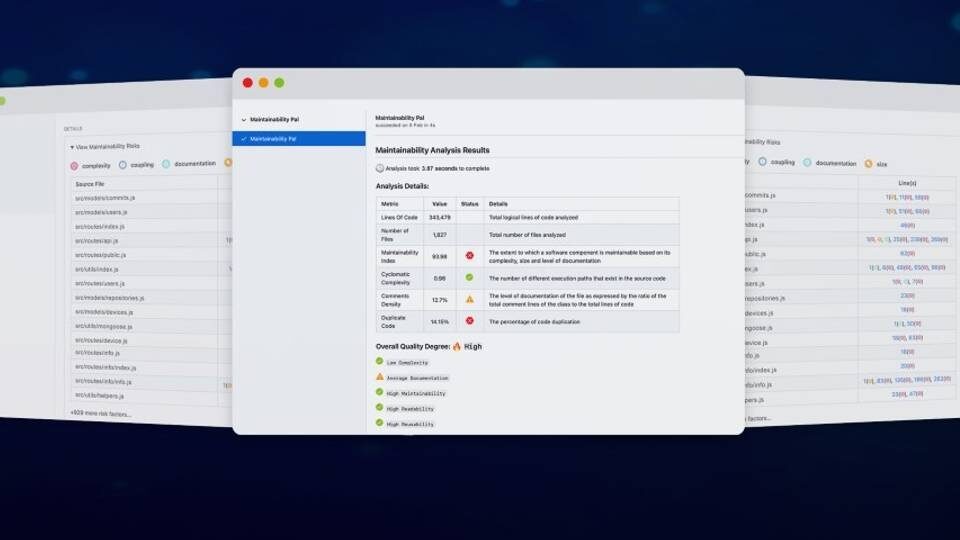Click the warning triangle icon for Comments Density
This screenshot has width=960, height=540.
469,298
